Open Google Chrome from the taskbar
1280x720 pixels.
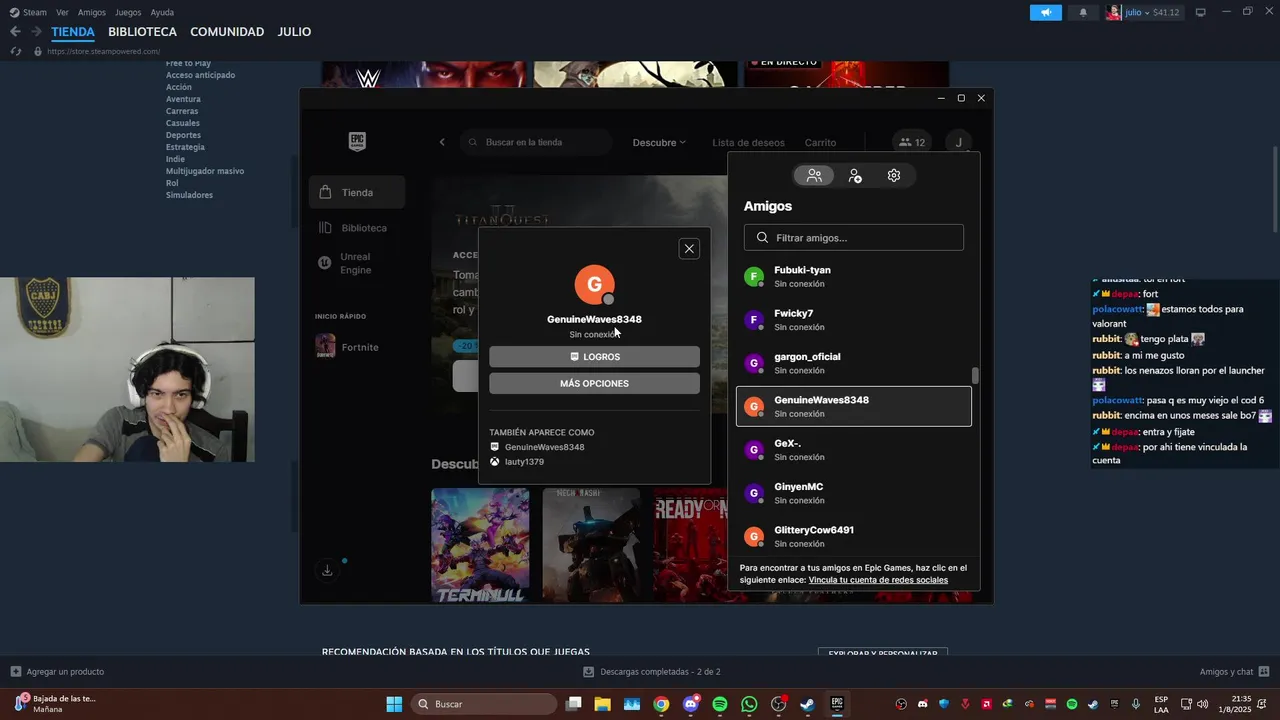(x=661, y=704)
